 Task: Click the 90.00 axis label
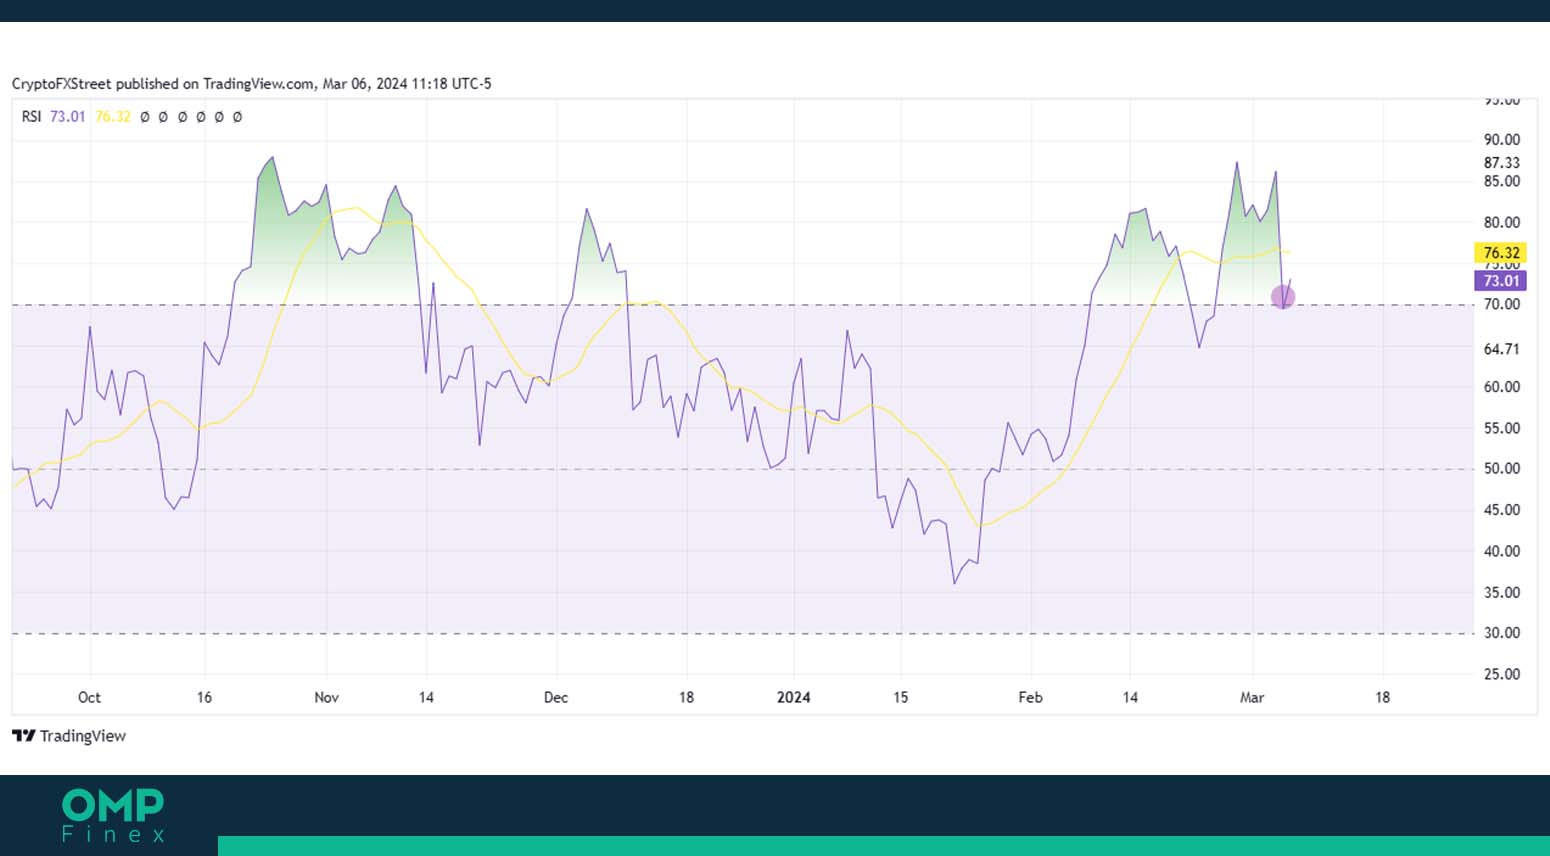point(1502,140)
